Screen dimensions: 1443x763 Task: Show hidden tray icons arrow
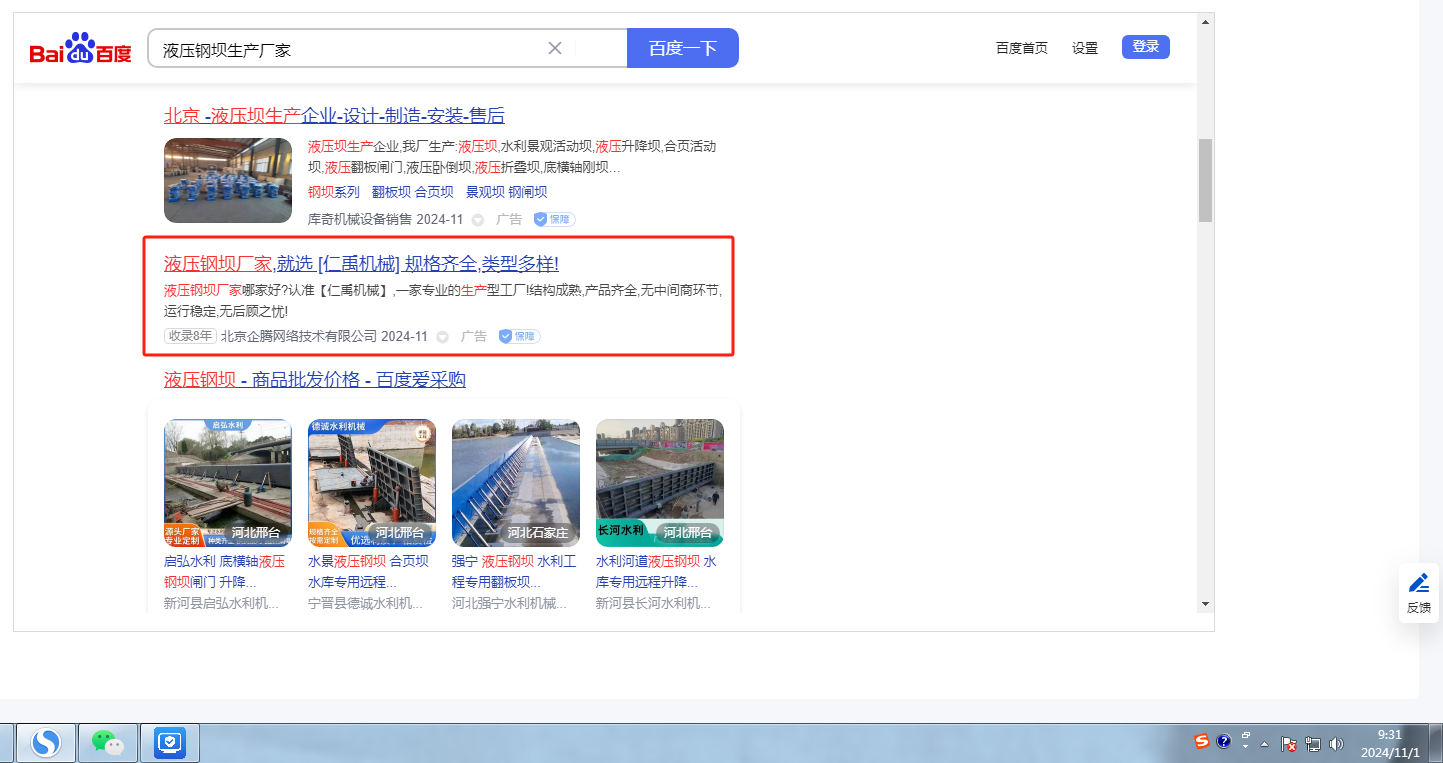1265,744
